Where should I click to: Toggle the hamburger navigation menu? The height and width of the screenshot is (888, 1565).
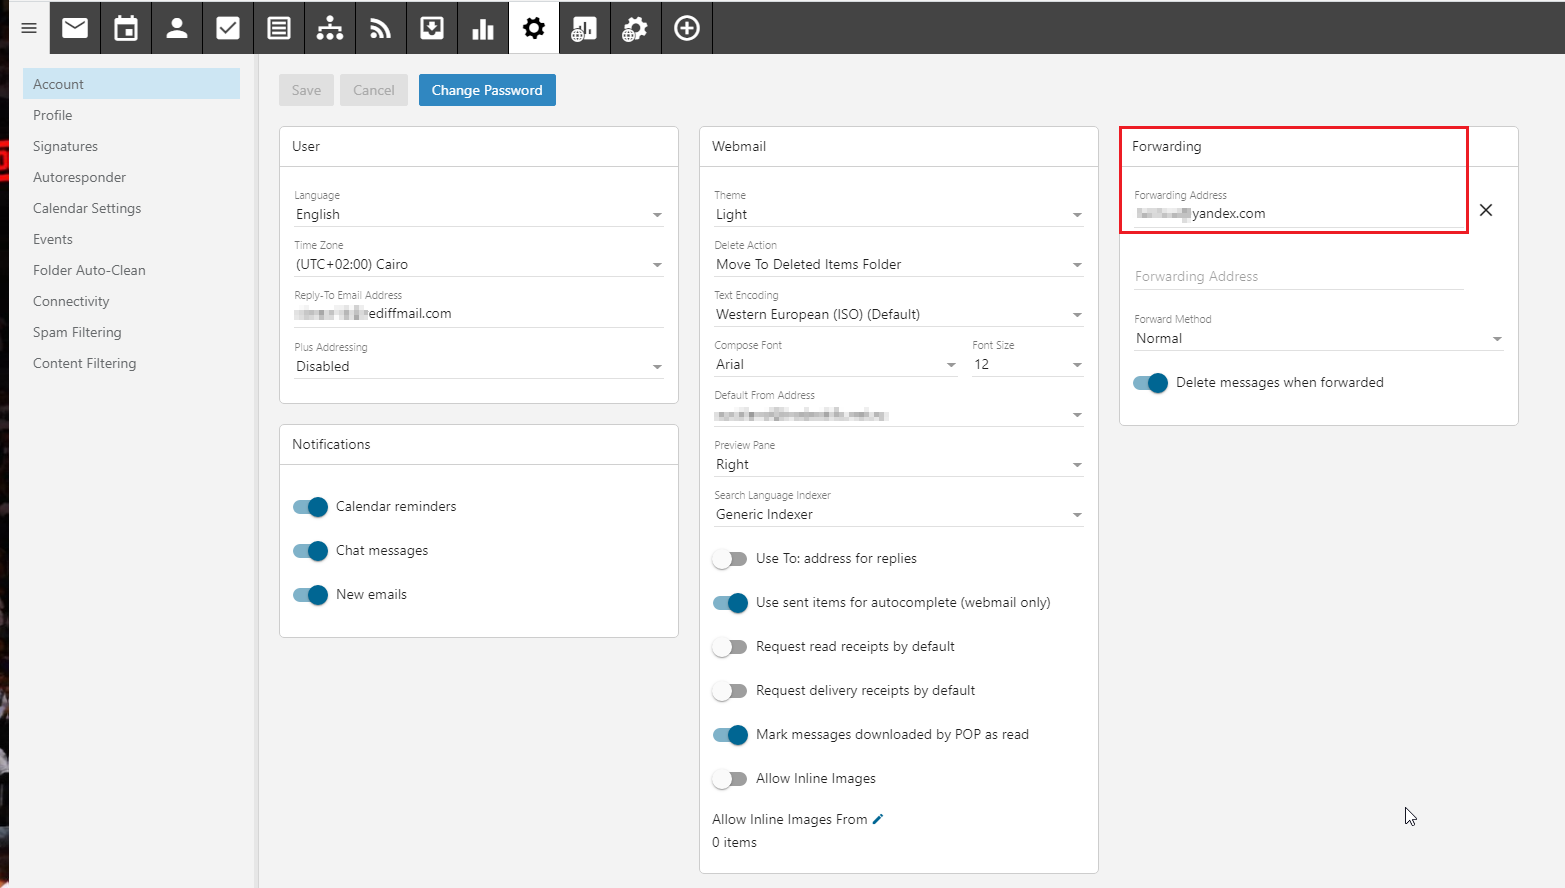[x=29, y=28]
